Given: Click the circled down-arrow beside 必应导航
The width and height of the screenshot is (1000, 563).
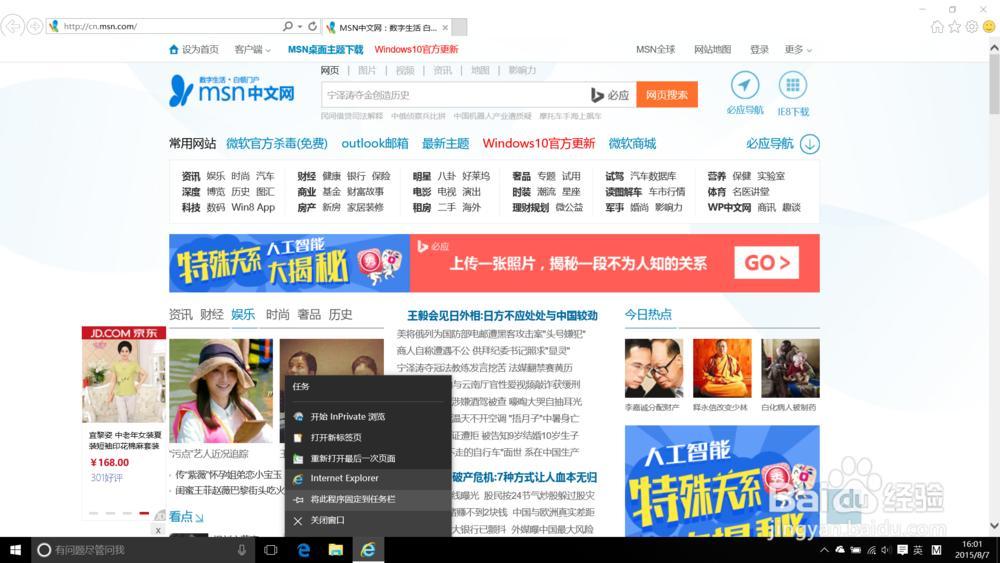Looking at the screenshot, I should [809, 144].
